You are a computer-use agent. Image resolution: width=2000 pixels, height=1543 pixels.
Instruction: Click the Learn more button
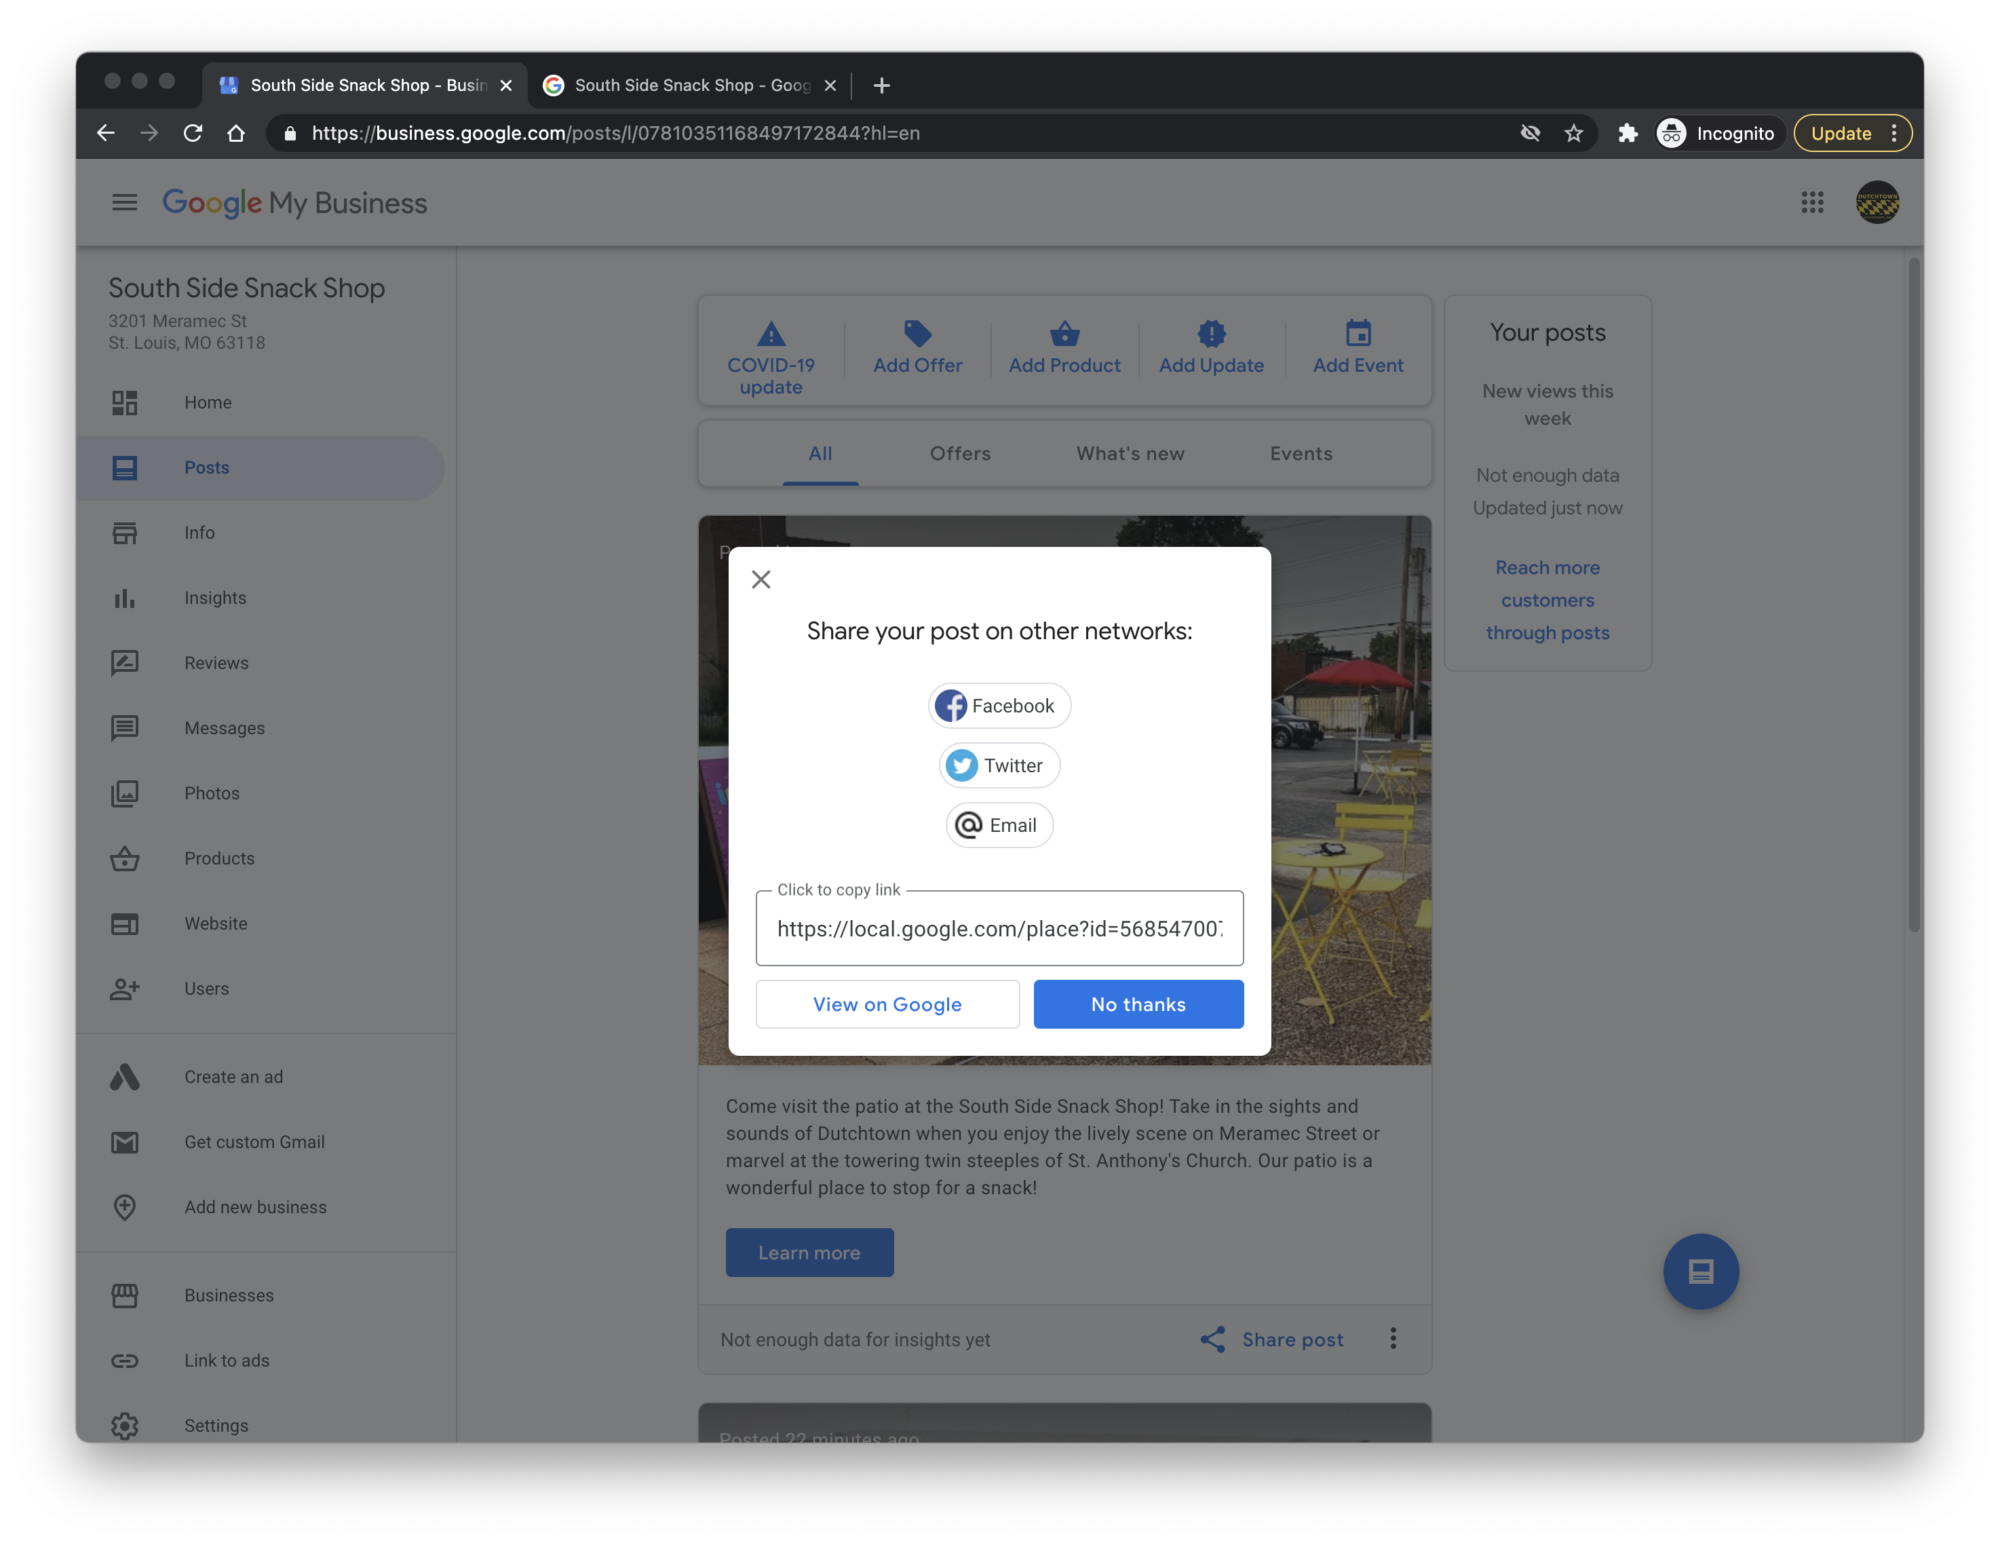pos(809,1253)
